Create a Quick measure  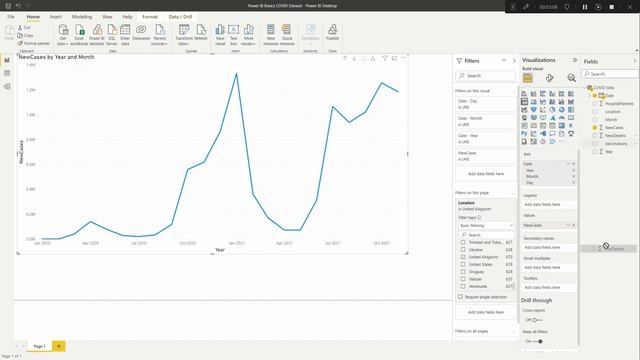pos(287,35)
